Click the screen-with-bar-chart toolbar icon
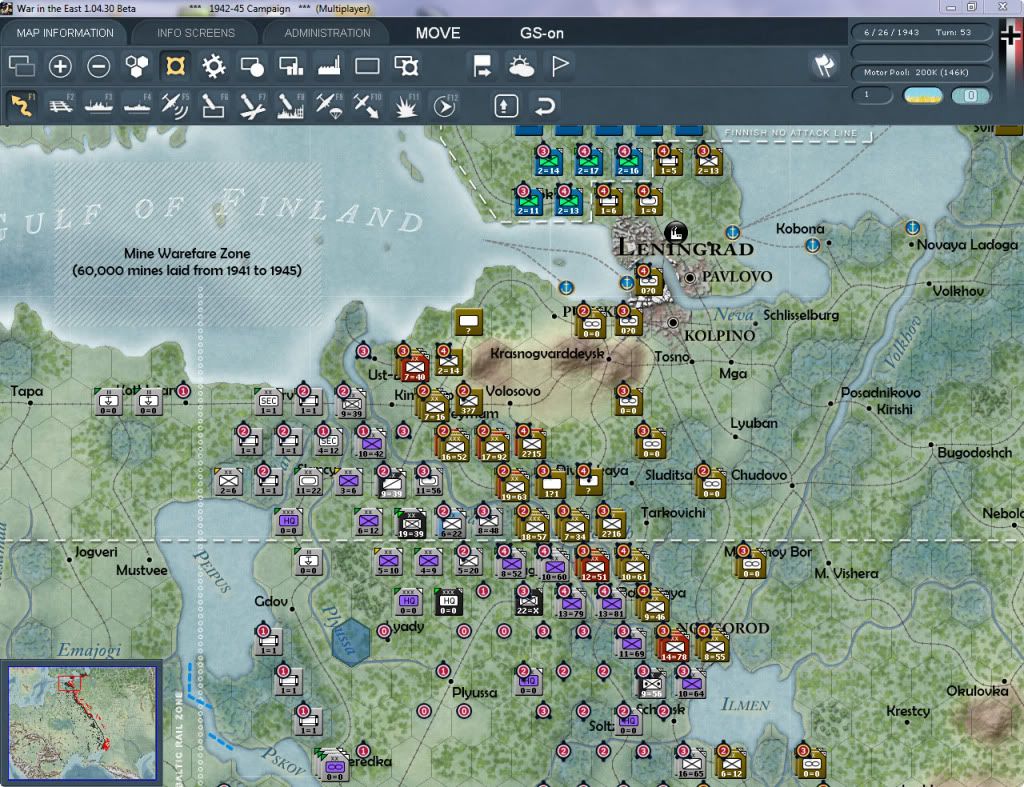The image size is (1024, 787). pyautogui.click(x=291, y=66)
